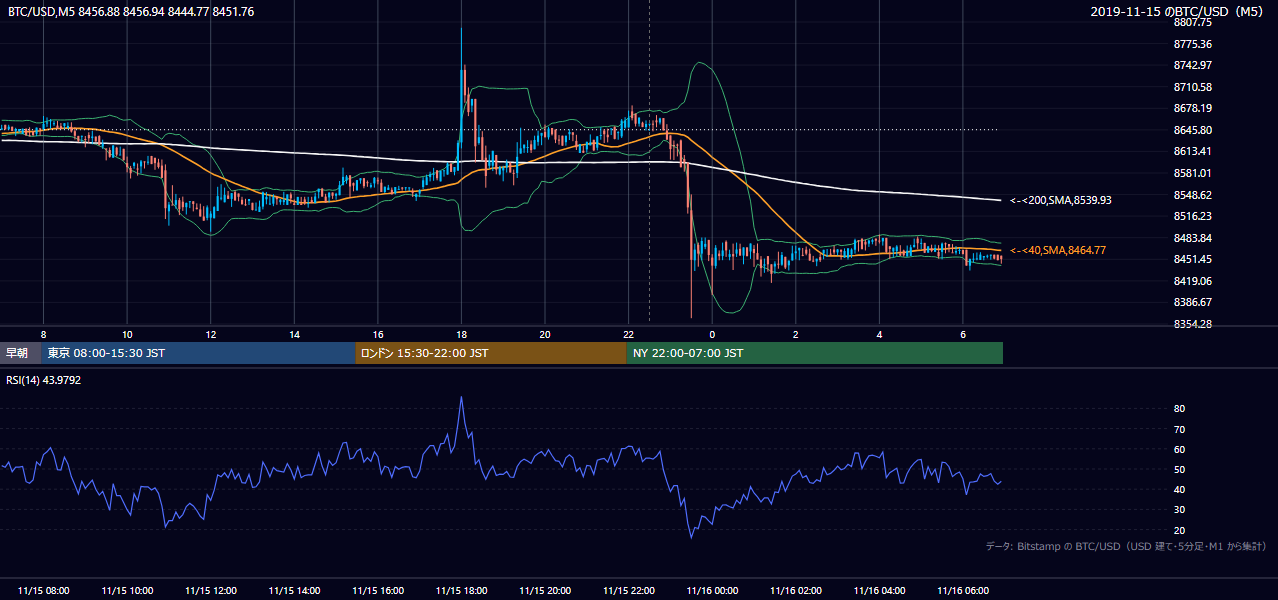Screen dimensions: 1278x600
Task: Click the 11/15 22:00 bottom time label
Action: 628,591
